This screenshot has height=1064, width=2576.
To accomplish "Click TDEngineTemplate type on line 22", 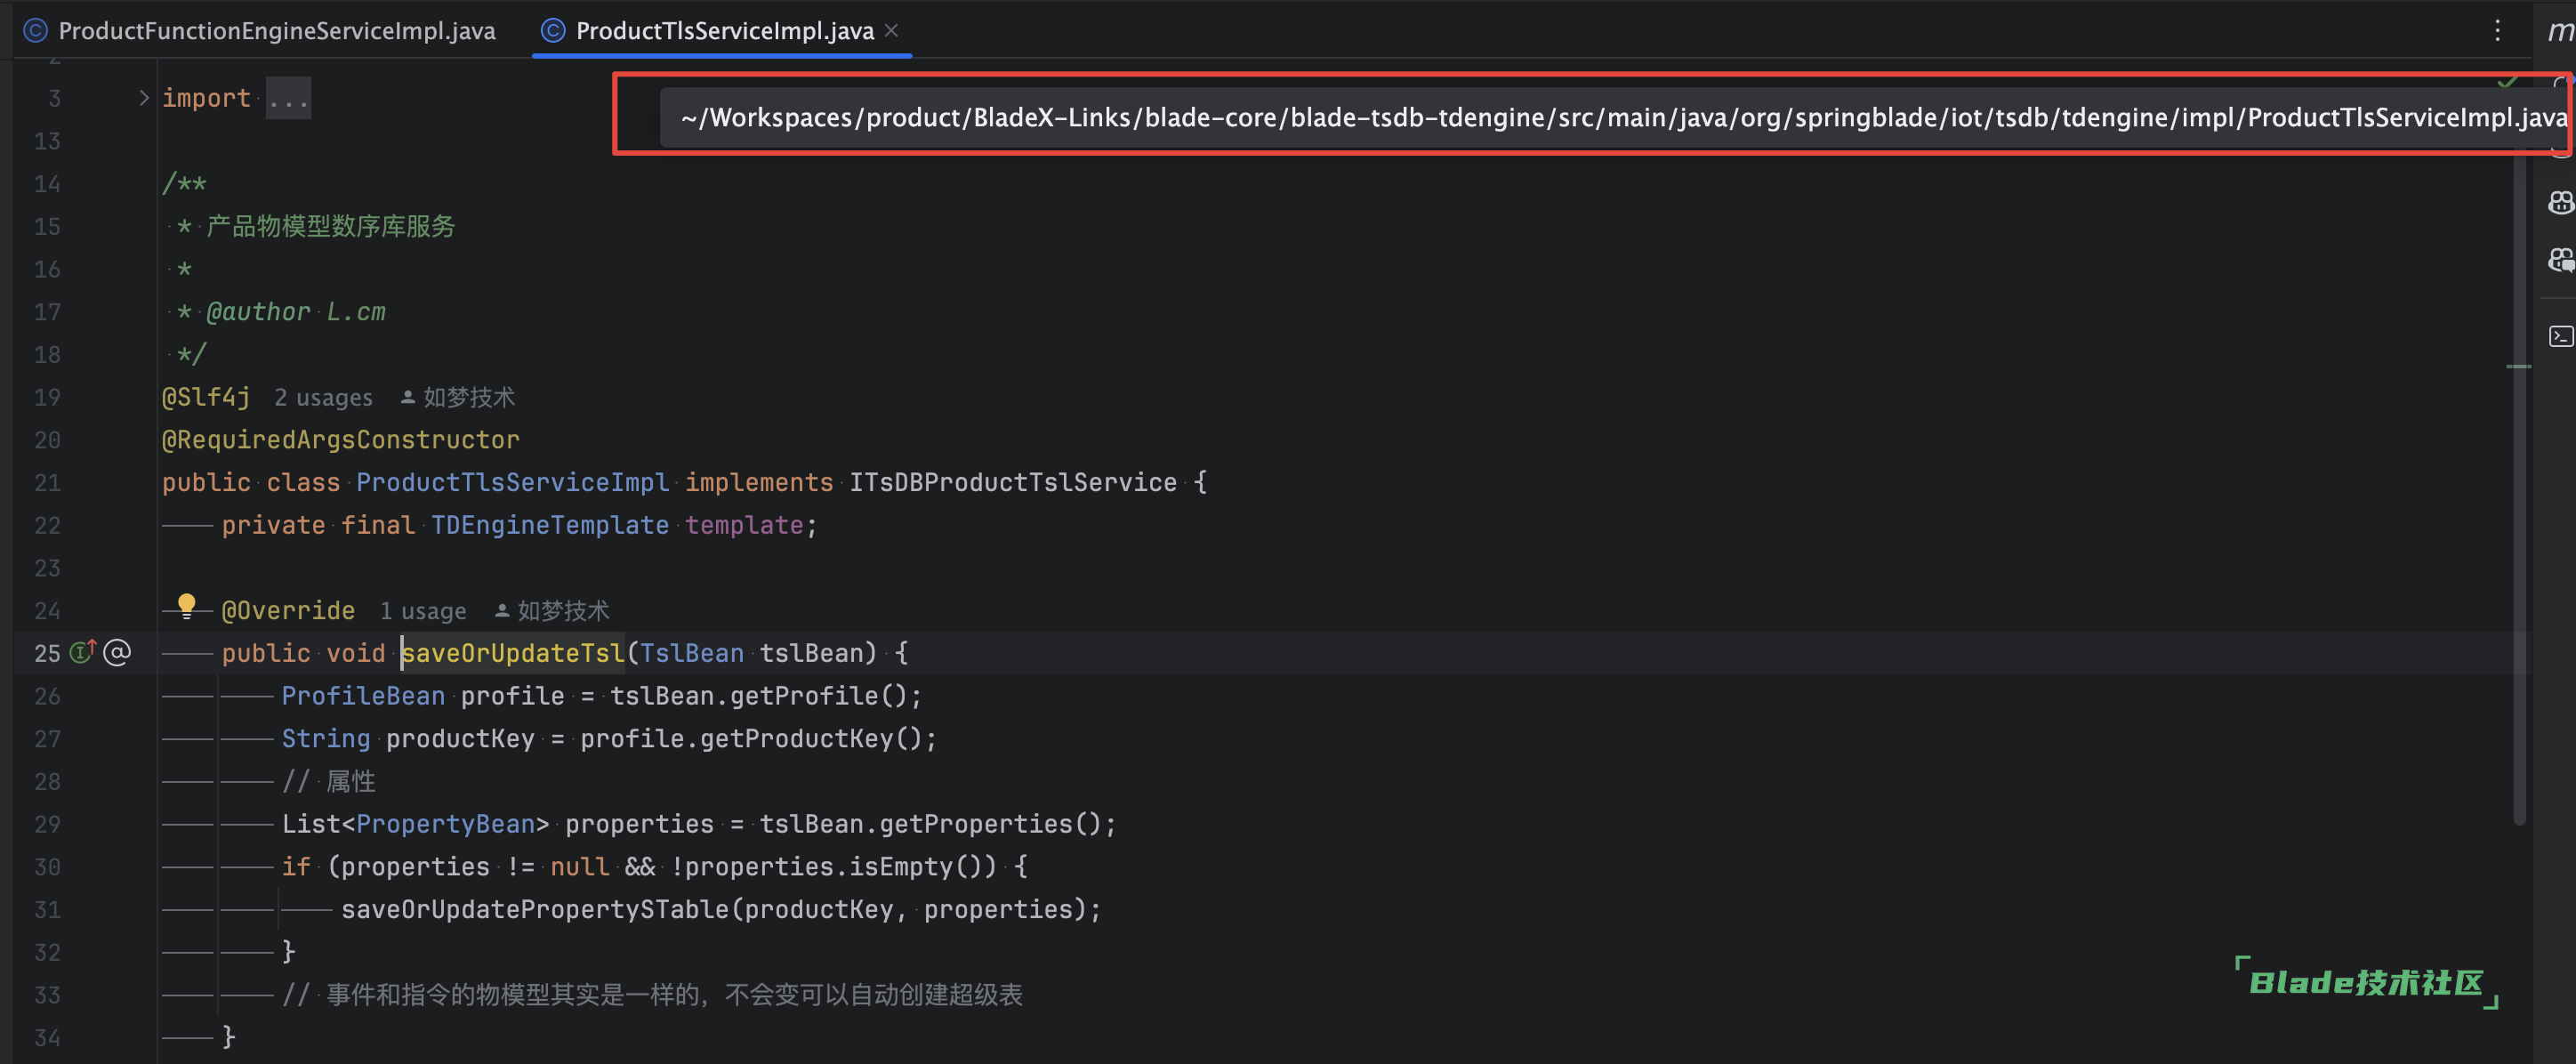I will [x=550, y=525].
